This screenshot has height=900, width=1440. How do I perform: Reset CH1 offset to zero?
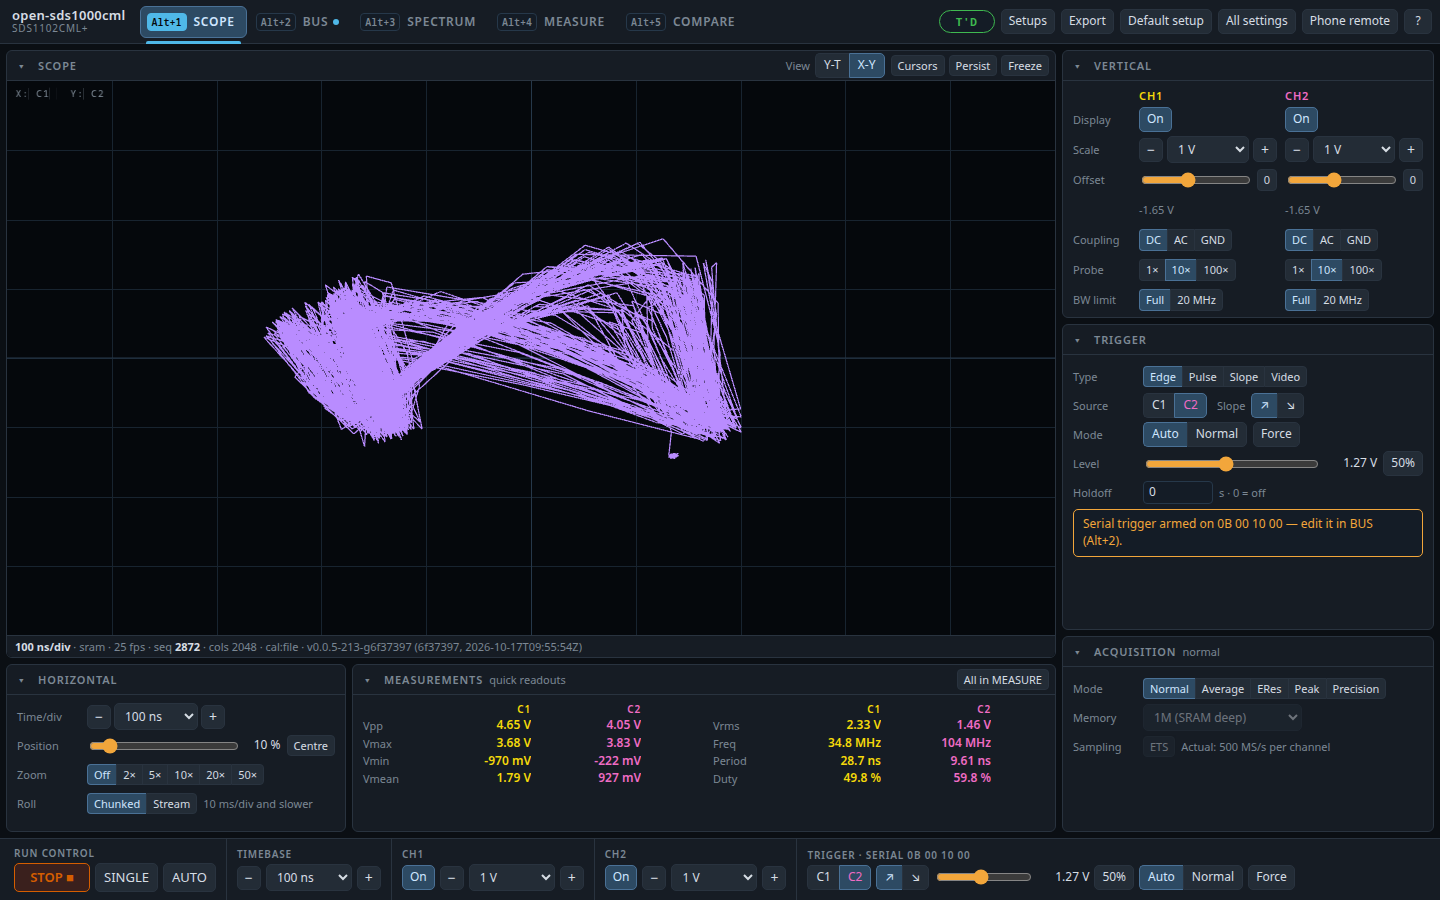coord(1267,180)
